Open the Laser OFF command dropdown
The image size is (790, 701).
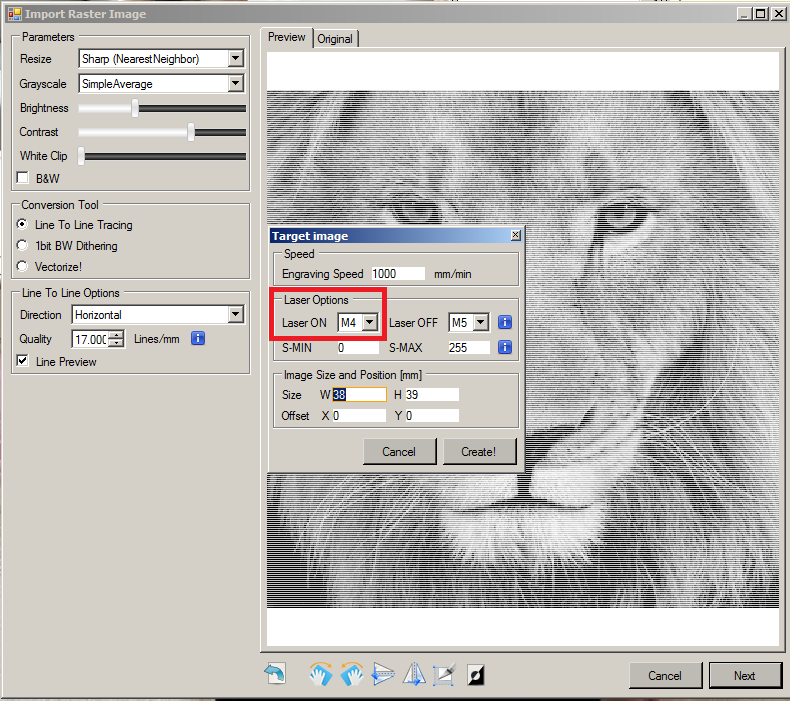(481, 322)
